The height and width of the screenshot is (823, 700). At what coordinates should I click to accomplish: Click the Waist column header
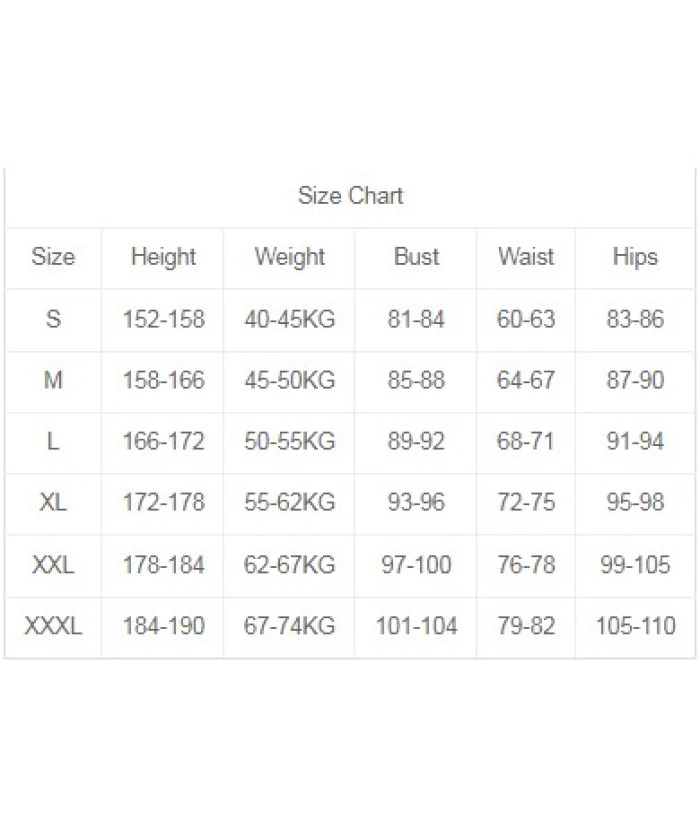coord(526,257)
